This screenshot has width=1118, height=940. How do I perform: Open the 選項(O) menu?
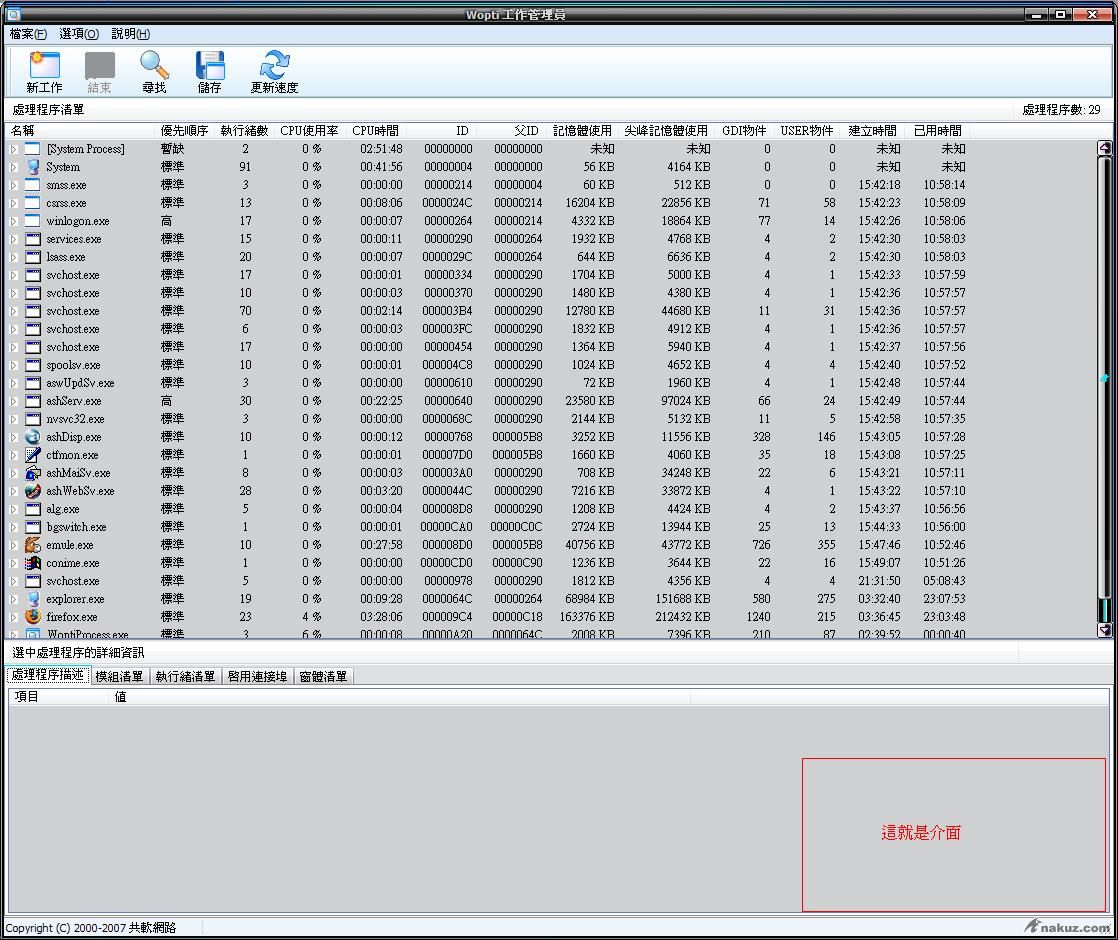78,34
